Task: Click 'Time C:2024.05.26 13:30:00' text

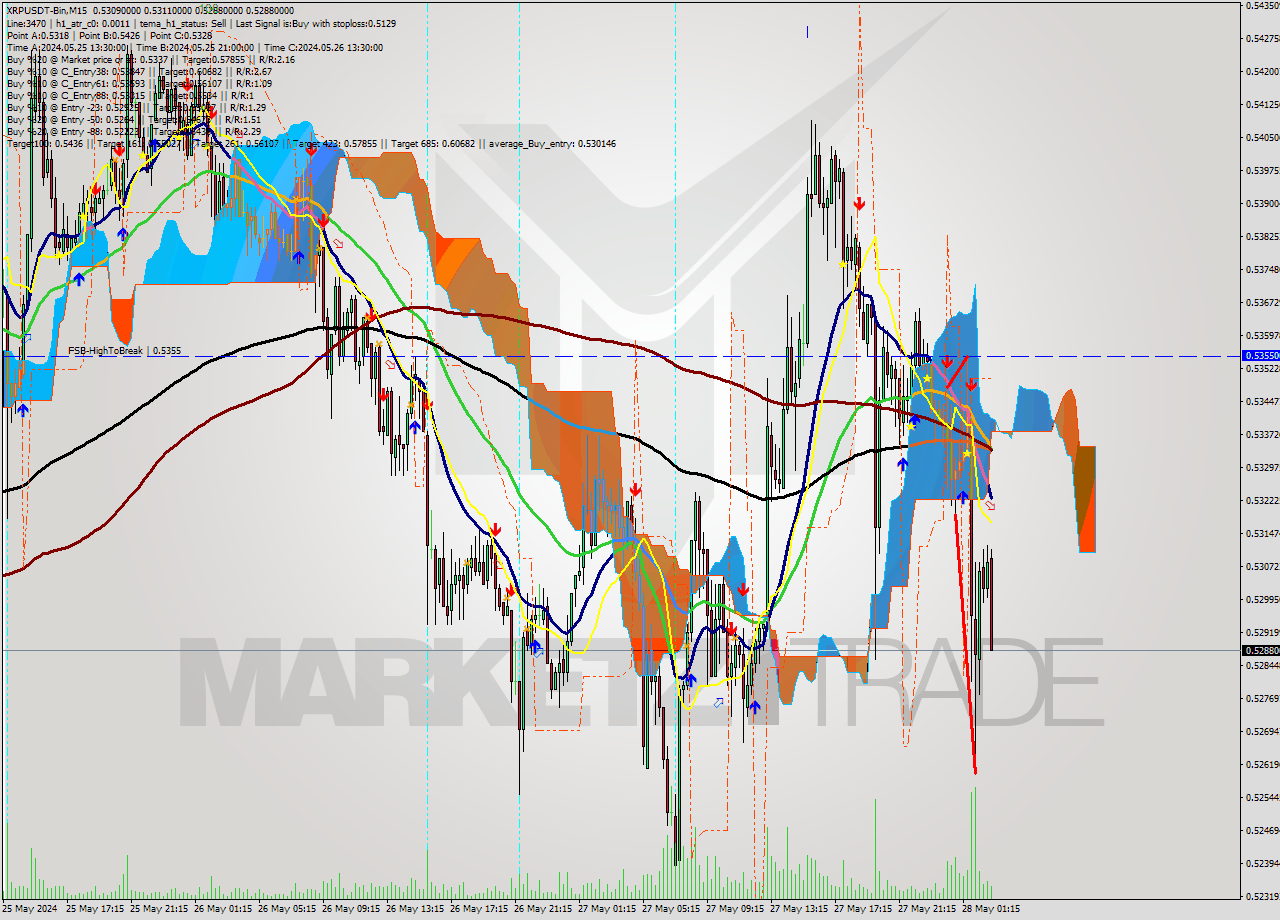Action: click(323, 47)
